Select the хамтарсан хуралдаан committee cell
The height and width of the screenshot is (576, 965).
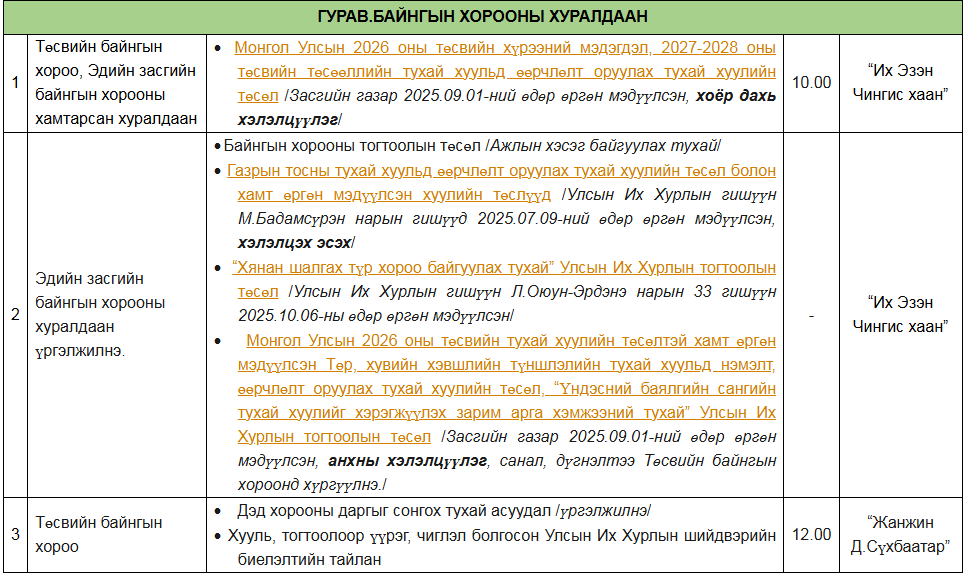tap(116, 83)
